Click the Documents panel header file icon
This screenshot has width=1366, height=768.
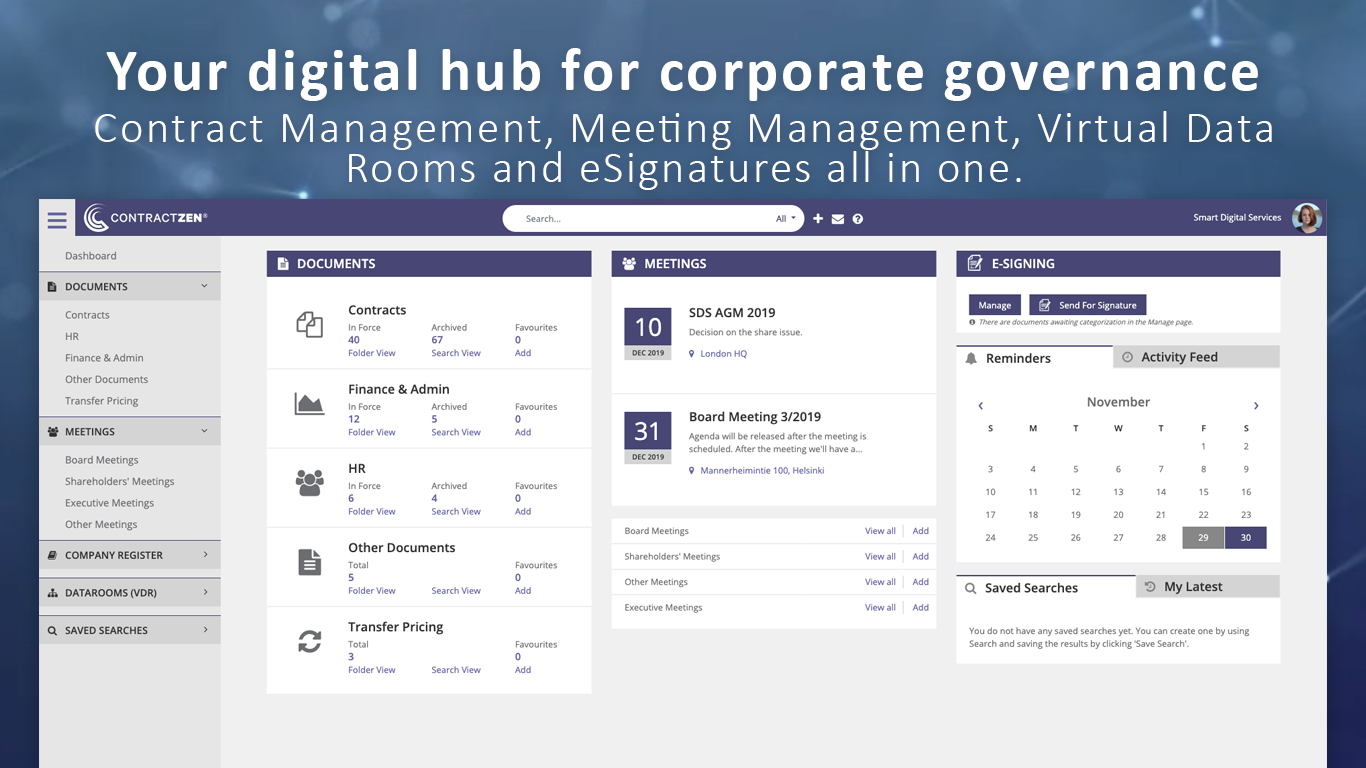pos(283,264)
